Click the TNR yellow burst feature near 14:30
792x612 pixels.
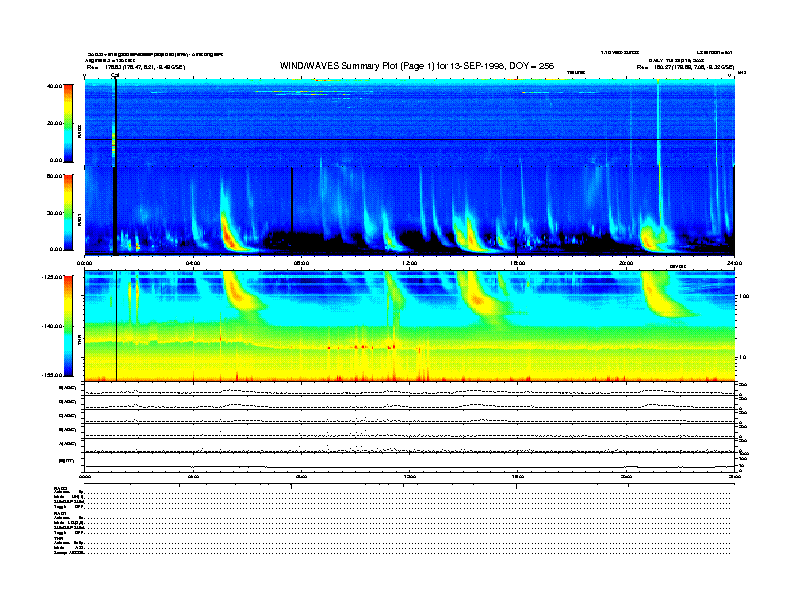[x=477, y=300]
